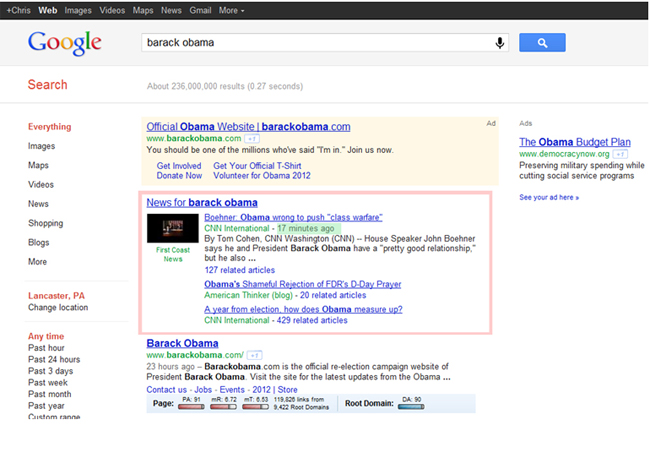Click the See your ad here link
Image resolution: width=650 pixels, height=469 pixels.
pyautogui.click(x=549, y=197)
